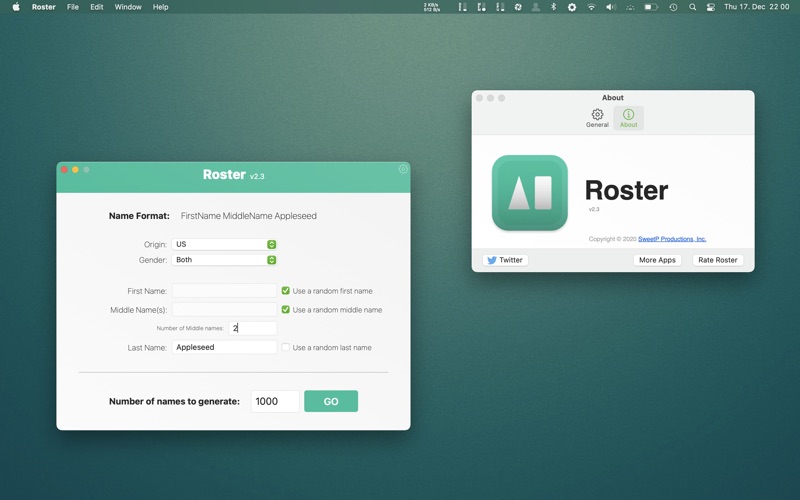Open the Help menu
Viewport: 800px width, 500px height.
pyautogui.click(x=160, y=7)
